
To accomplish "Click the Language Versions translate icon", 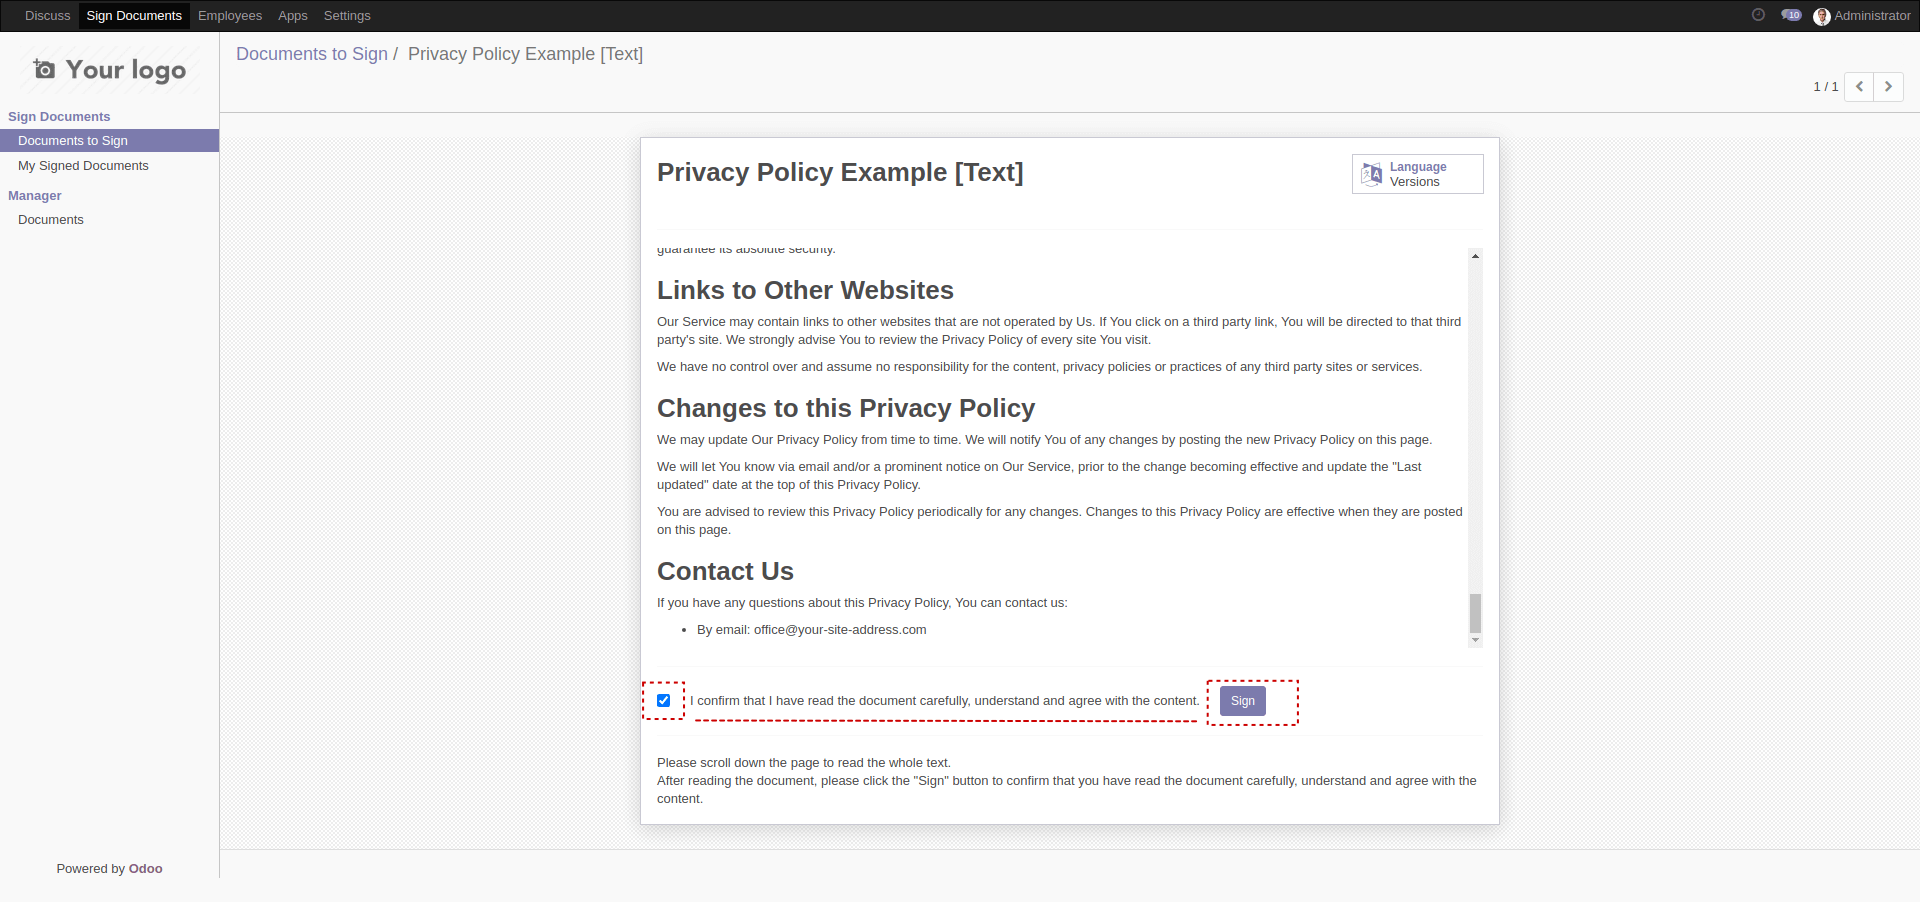I will click(x=1371, y=174).
